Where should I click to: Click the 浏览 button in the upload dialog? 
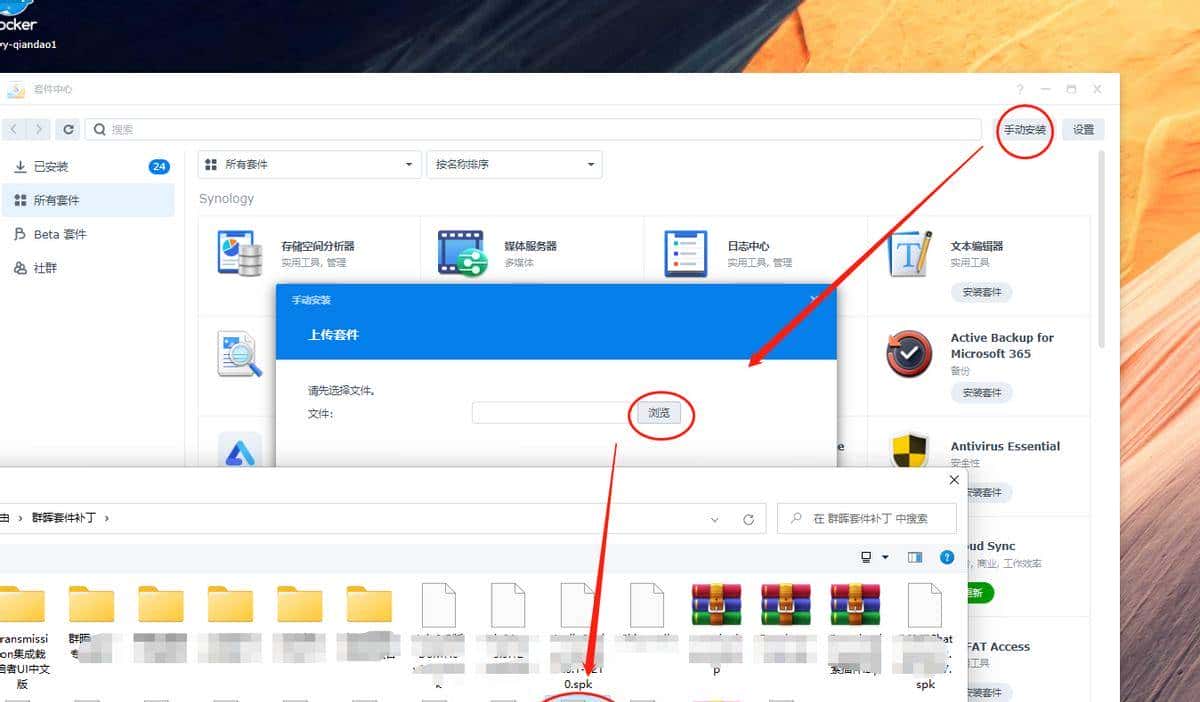(x=659, y=412)
